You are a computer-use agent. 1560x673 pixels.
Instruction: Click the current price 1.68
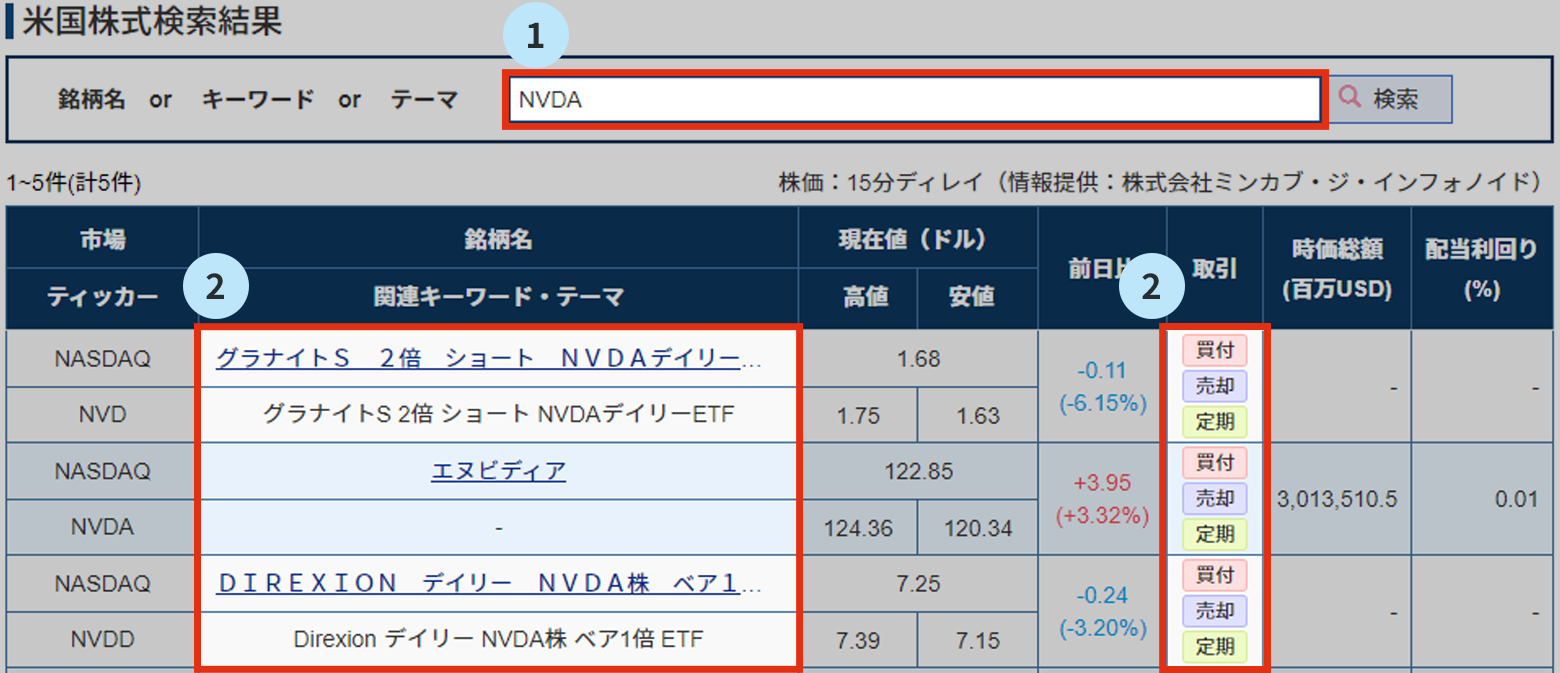click(919, 359)
